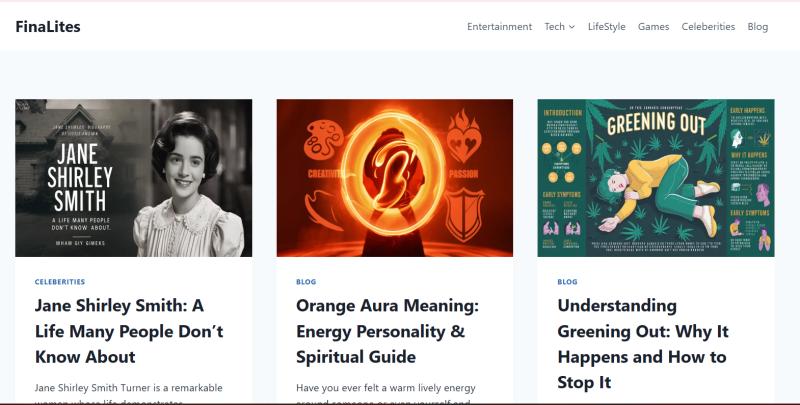Open Understanding Greening Out article title
The height and width of the screenshot is (405, 800).
pyautogui.click(x=641, y=344)
